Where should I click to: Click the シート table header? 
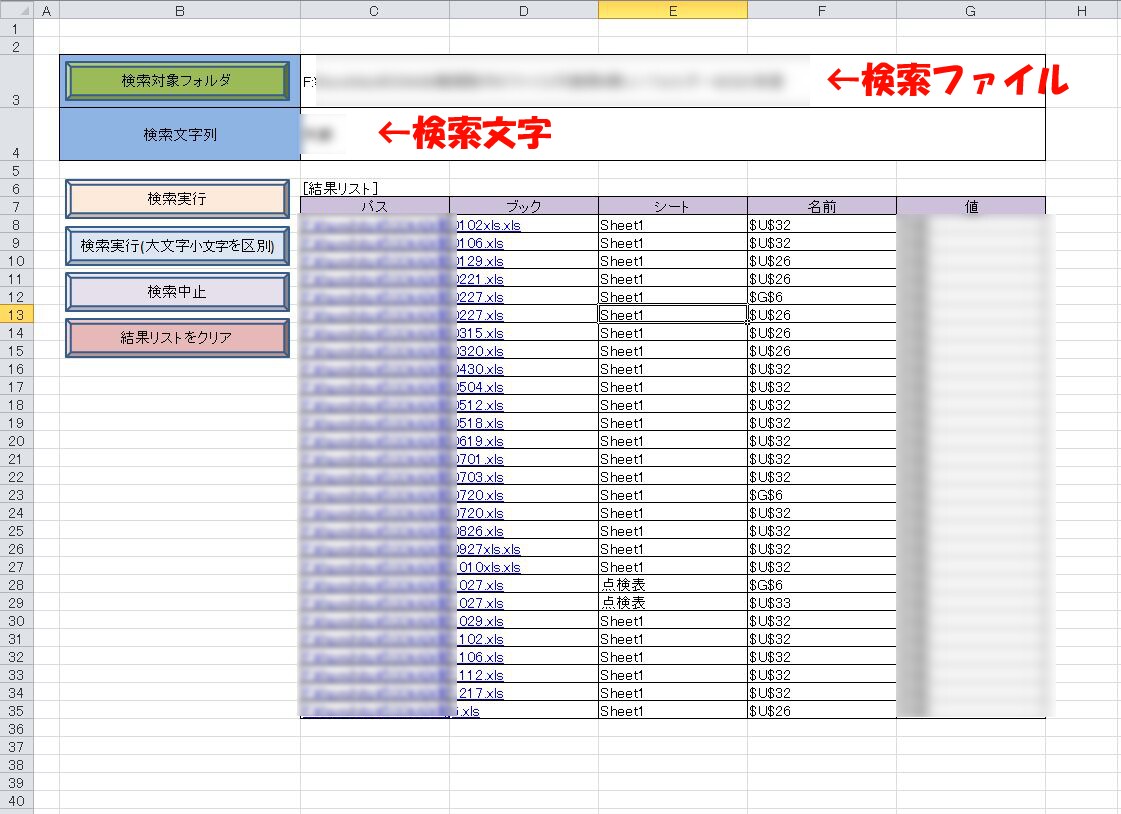point(673,206)
